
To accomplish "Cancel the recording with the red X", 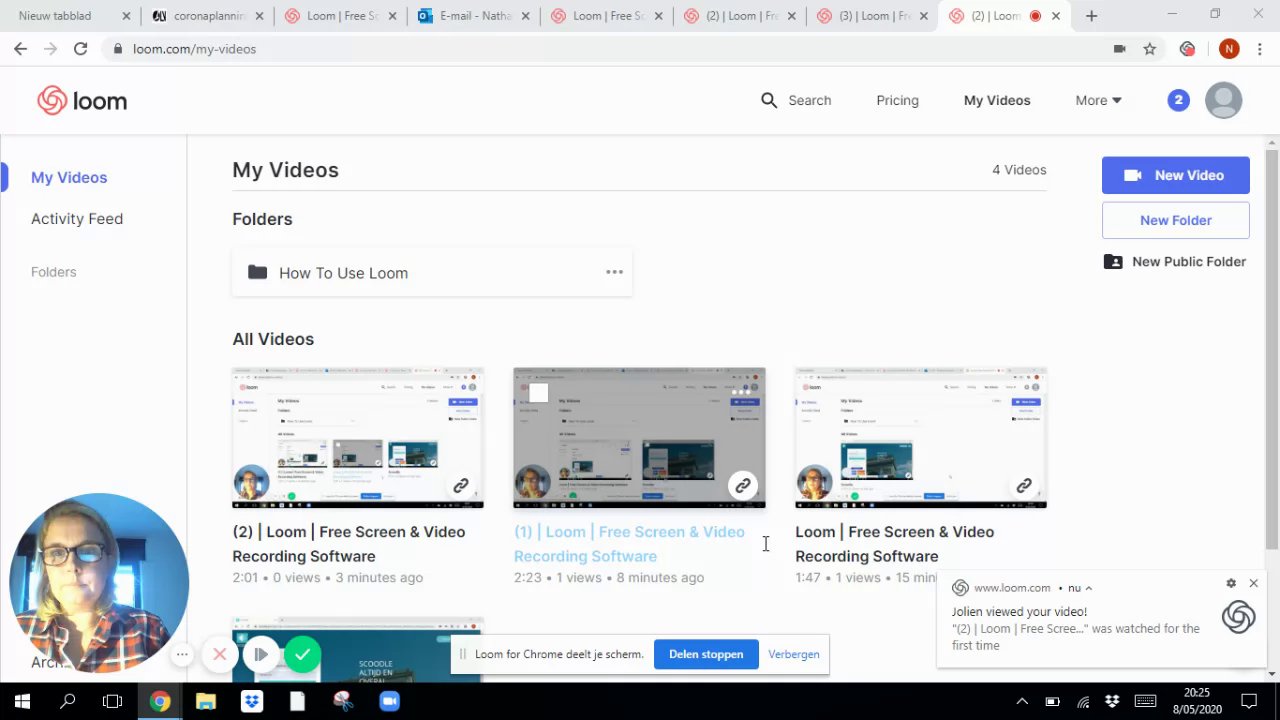I will tap(219, 654).
